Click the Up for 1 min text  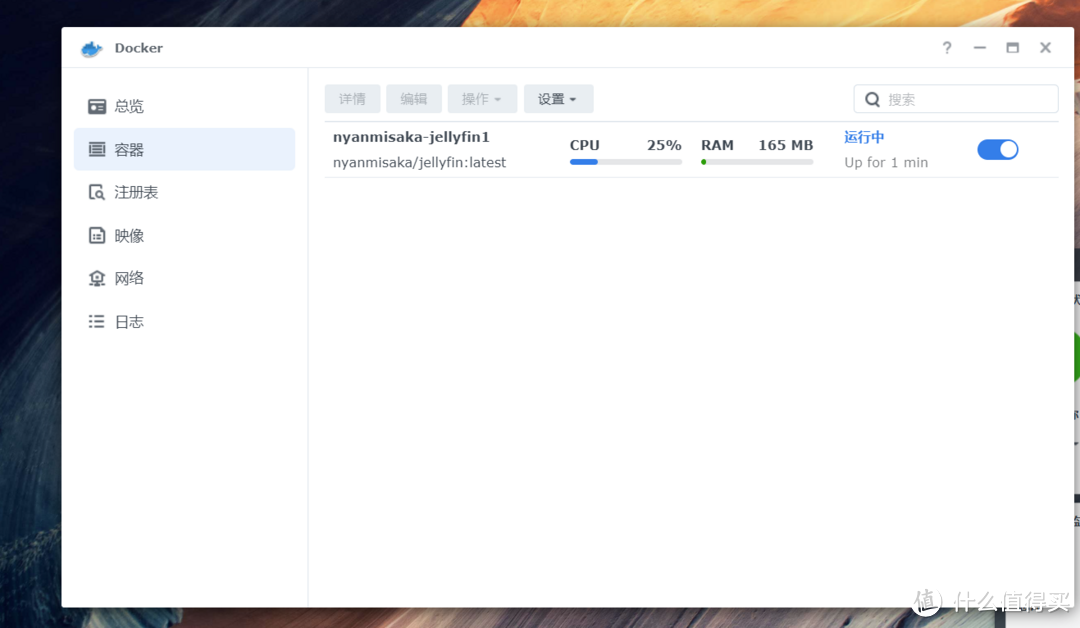886,163
